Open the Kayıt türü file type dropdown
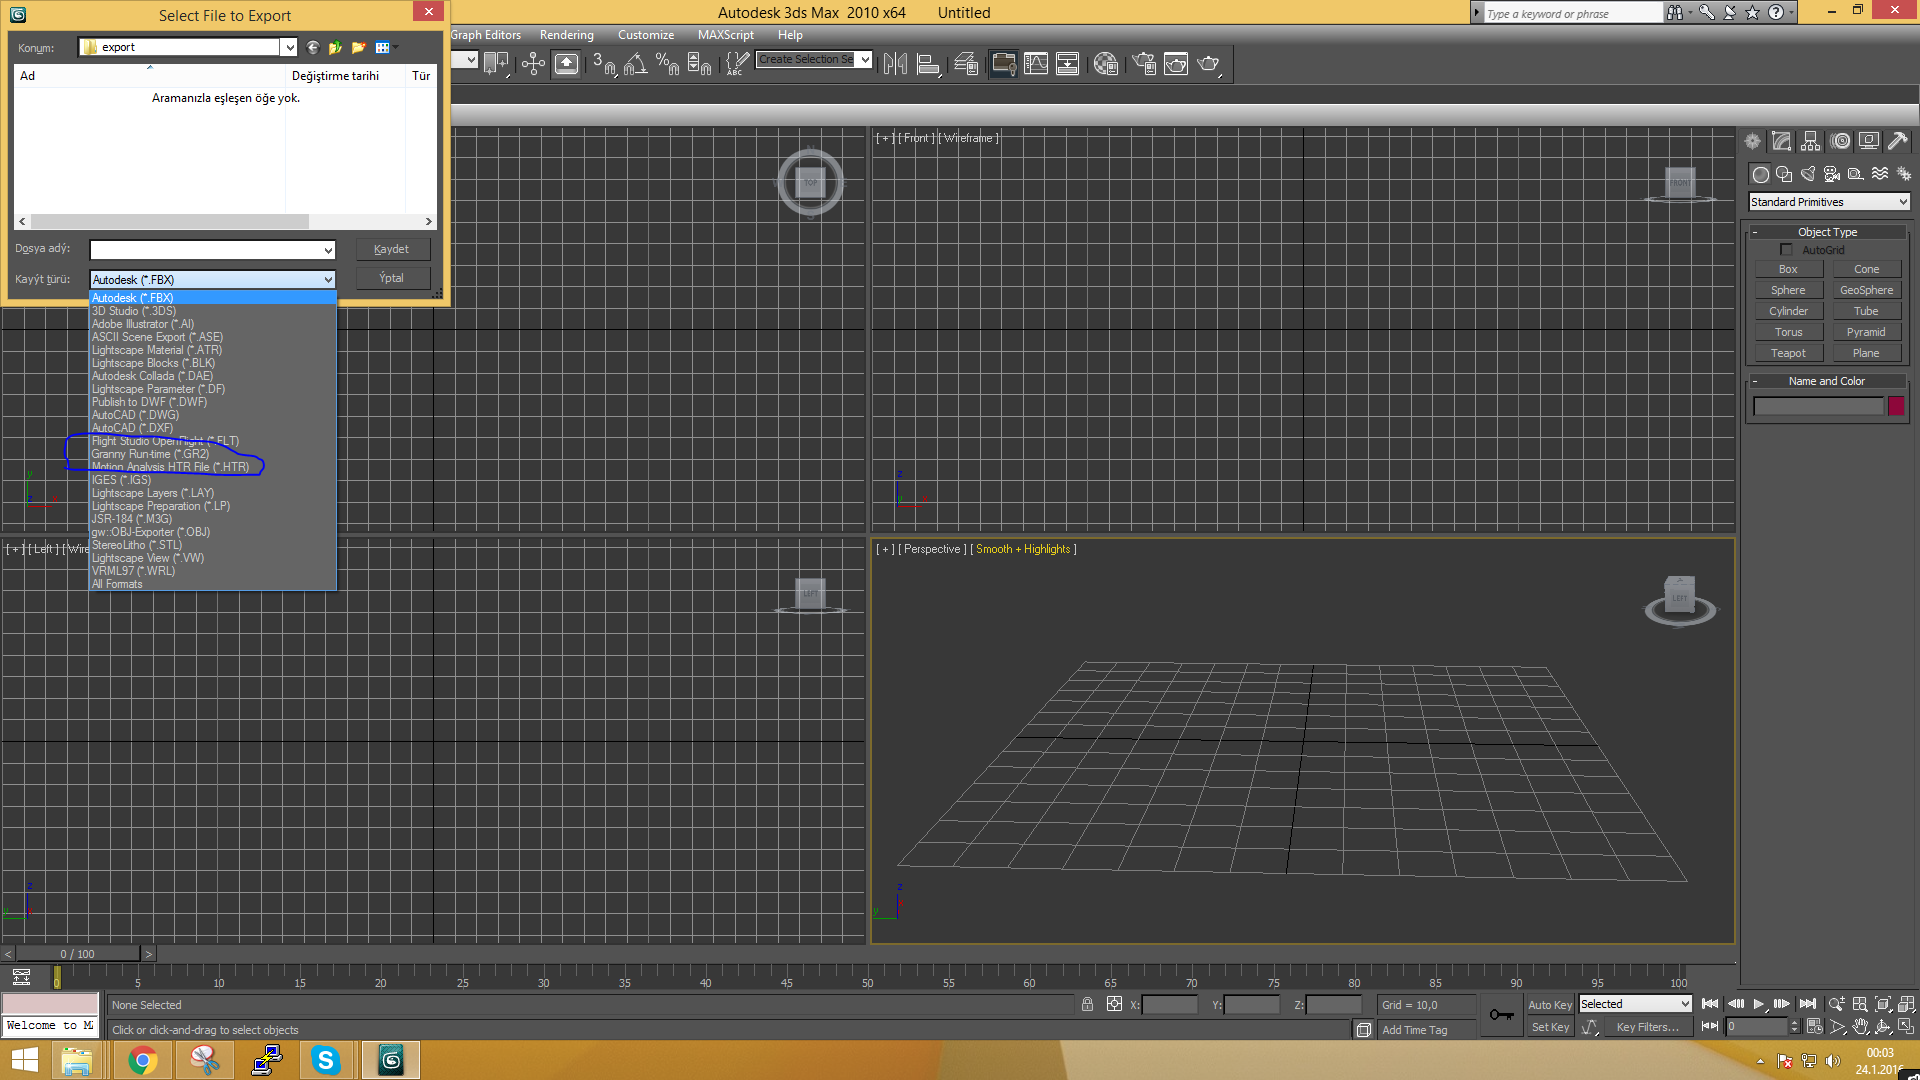Viewport: 1920px width, 1080px height. pos(212,280)
